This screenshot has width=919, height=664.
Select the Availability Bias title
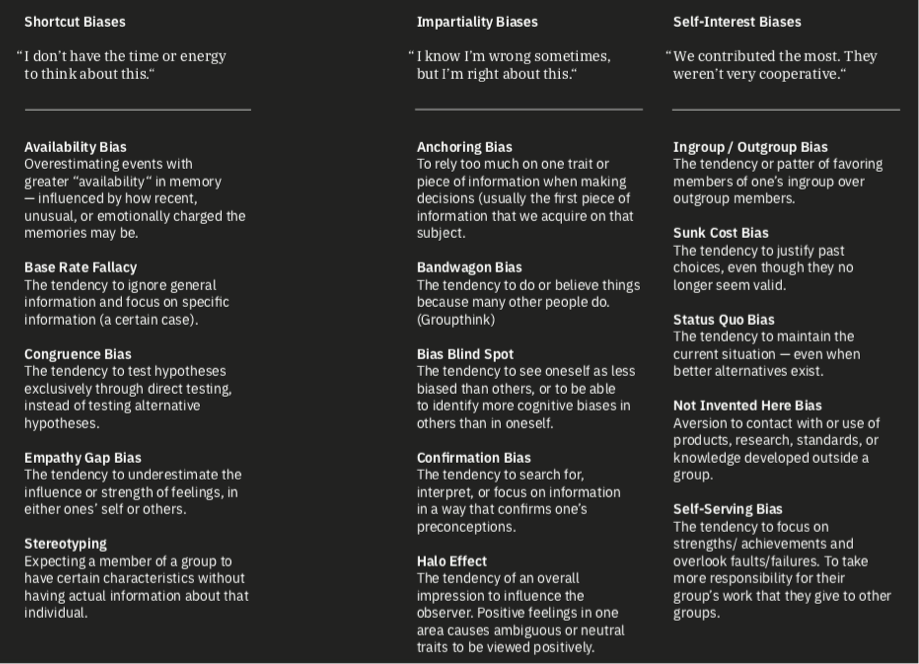[x=75, y=147]
